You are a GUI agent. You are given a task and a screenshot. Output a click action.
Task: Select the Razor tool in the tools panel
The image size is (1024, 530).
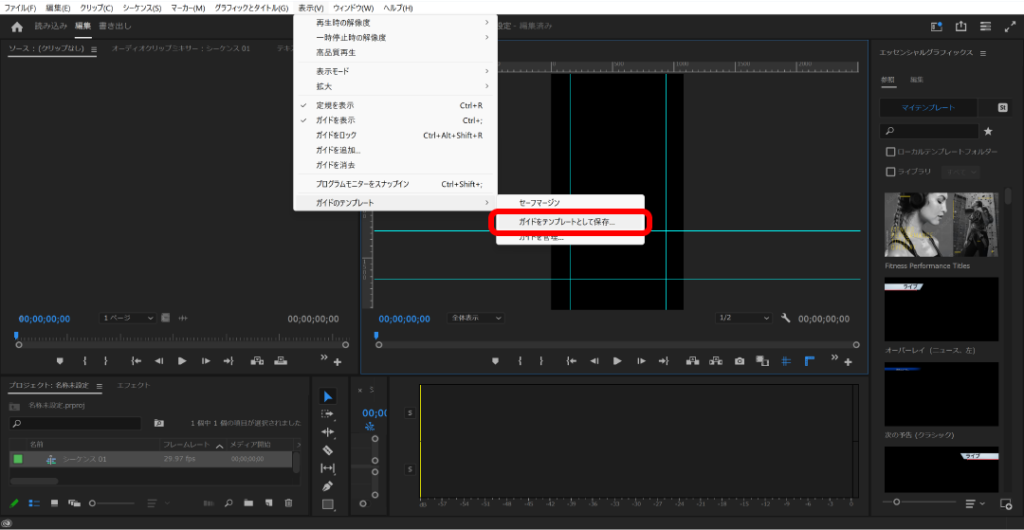pyautogui.click(x=328, y=450)
